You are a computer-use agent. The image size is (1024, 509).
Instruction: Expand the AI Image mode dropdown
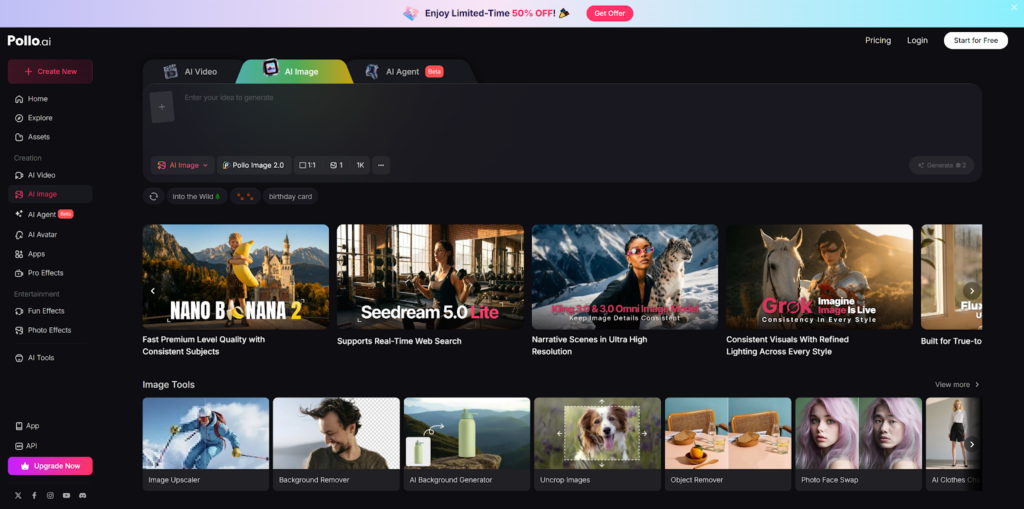click(183, 165)
